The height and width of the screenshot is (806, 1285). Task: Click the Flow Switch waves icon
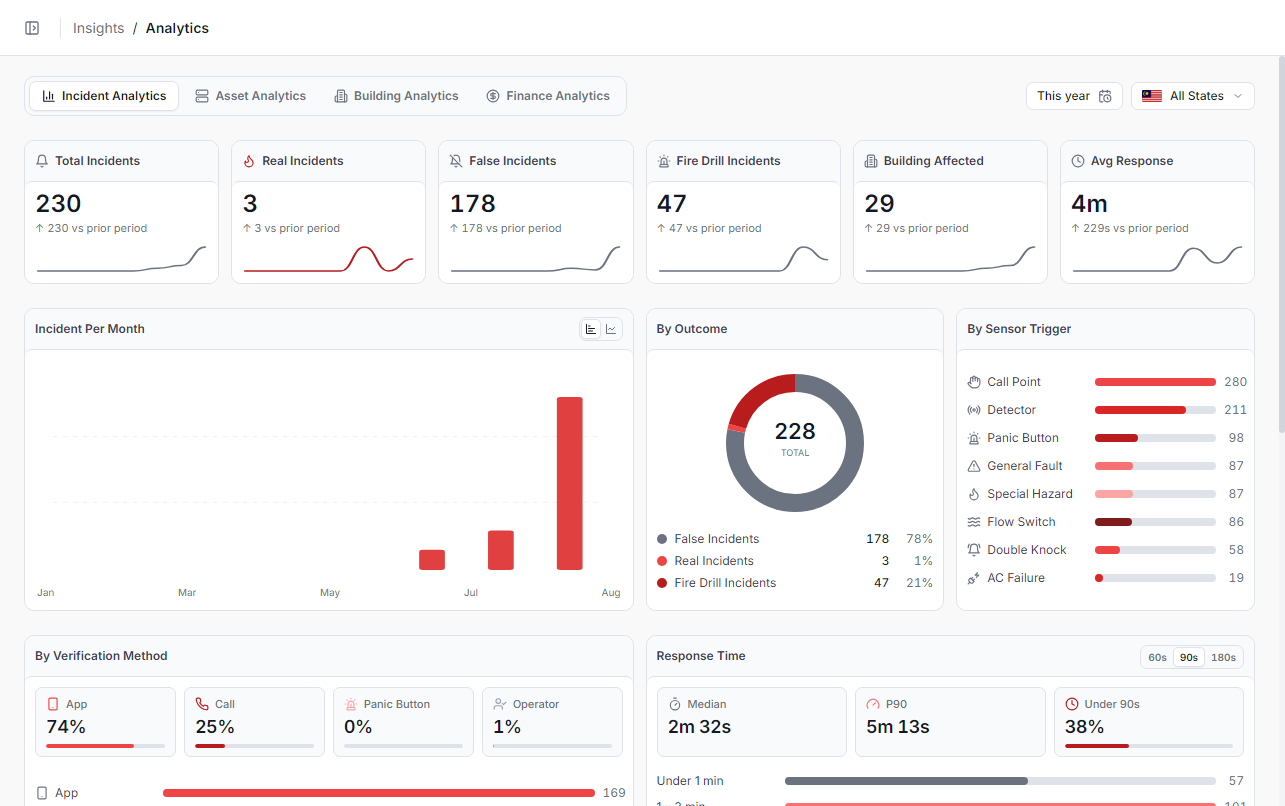point(974,522)
